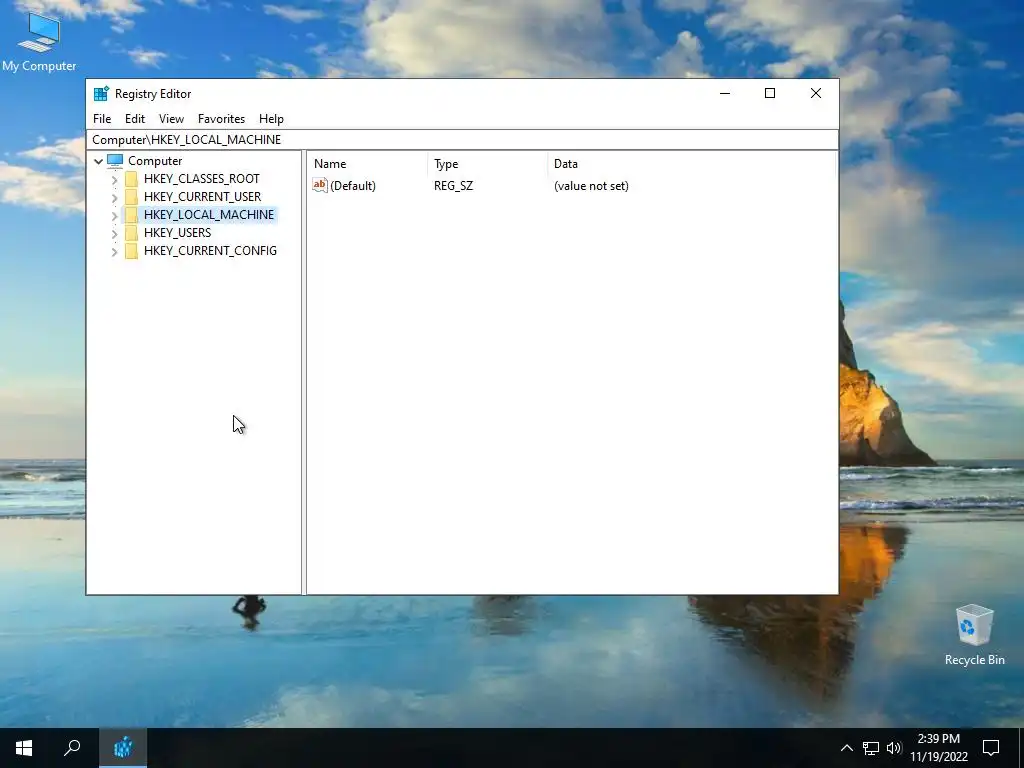Click the string value icon beside (Default)

click(x=319, y=185)
